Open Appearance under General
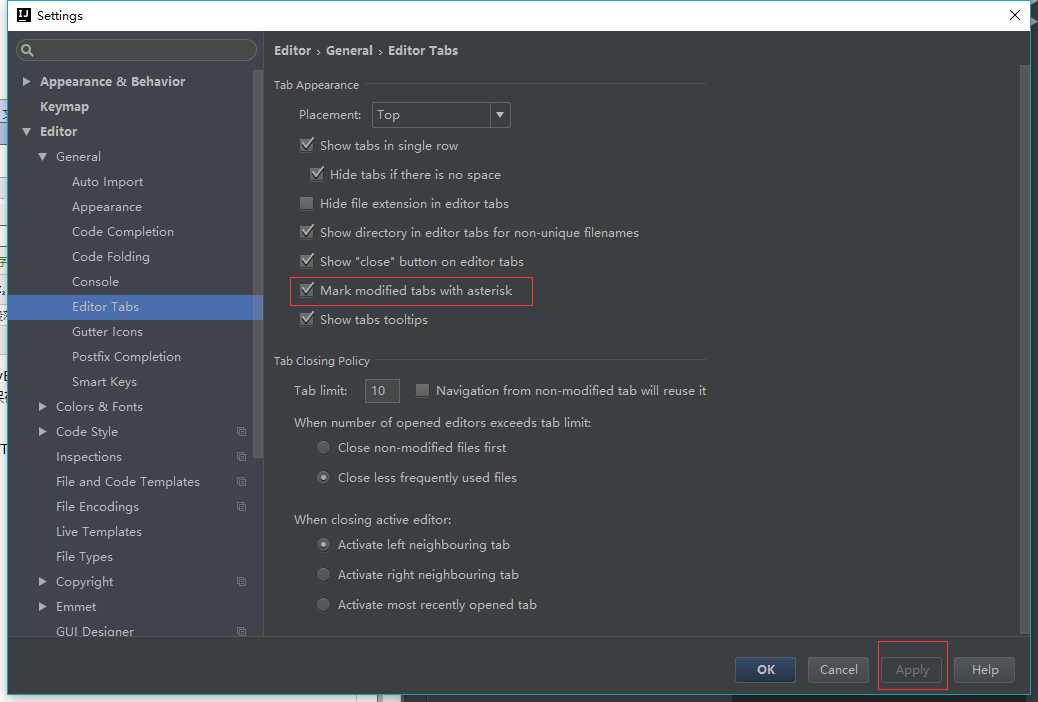 [x=107, y=207]
